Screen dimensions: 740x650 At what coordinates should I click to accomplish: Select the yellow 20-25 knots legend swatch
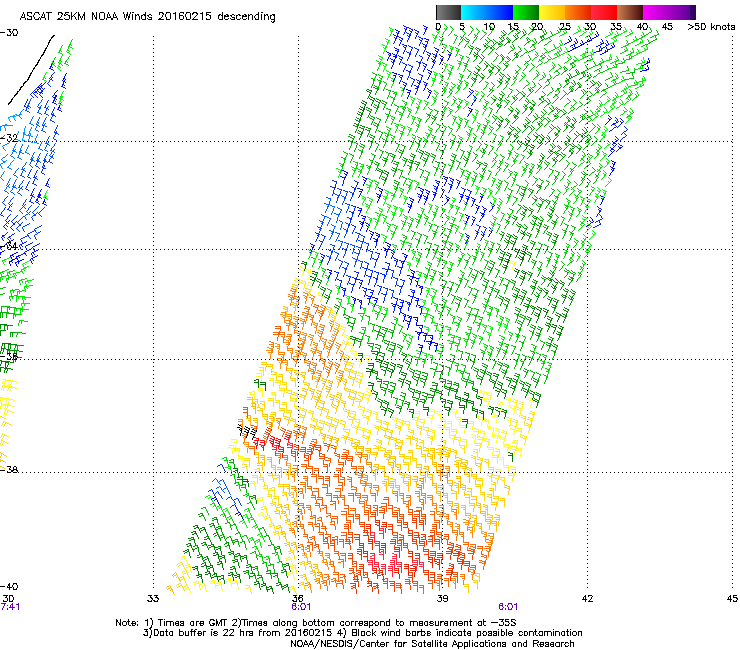(x=552, y=12)
